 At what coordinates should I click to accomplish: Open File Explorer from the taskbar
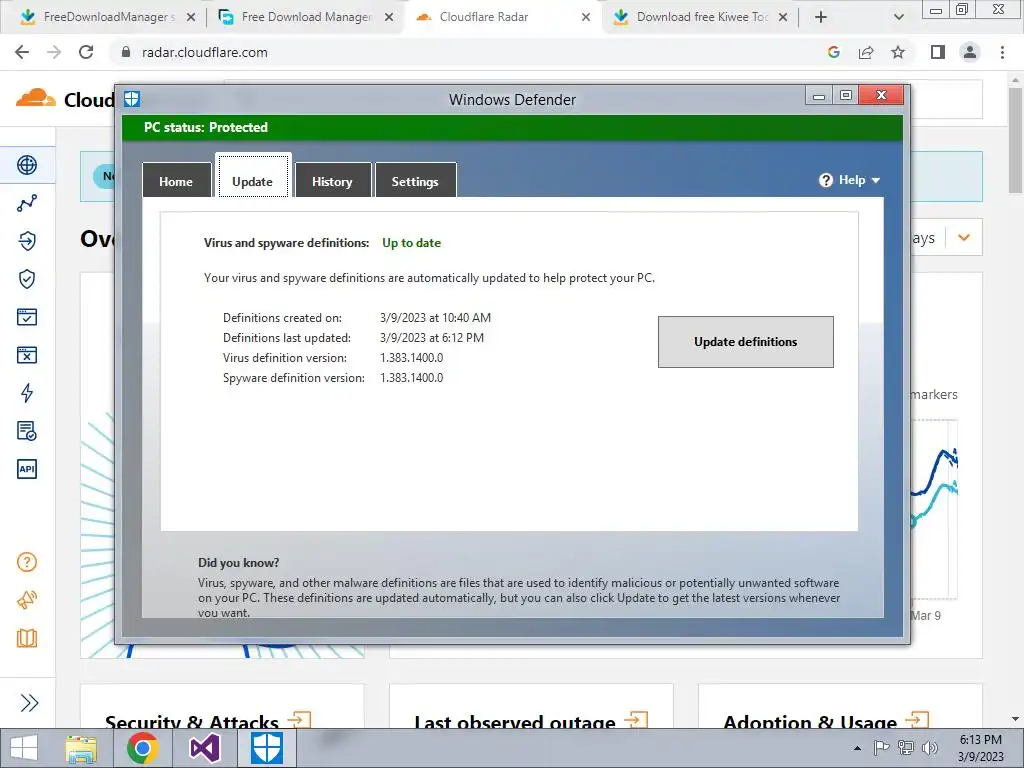(82, 748)
